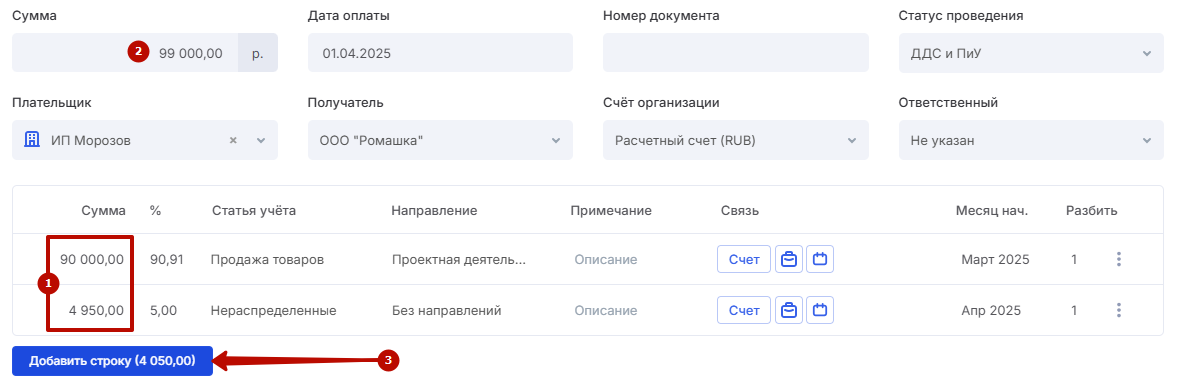The width and height of the screenshot is (1180, 391).
Task: Open the Счёт организации dropdown
Action: click(x=735, y=141)
